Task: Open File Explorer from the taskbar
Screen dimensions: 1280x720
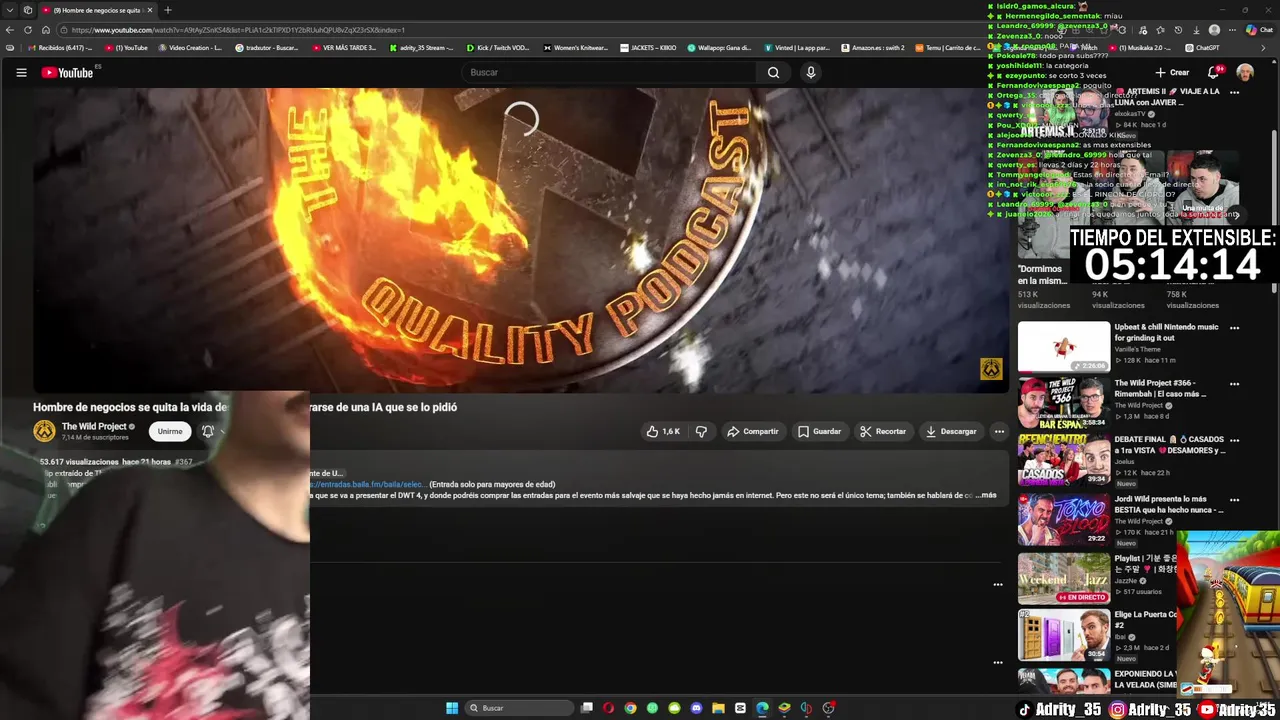Action: click(x=718, y=708)
